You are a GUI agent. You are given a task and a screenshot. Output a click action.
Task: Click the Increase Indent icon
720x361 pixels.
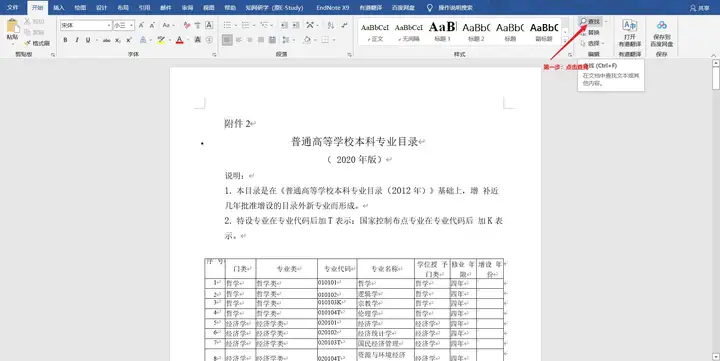[296, 25]
